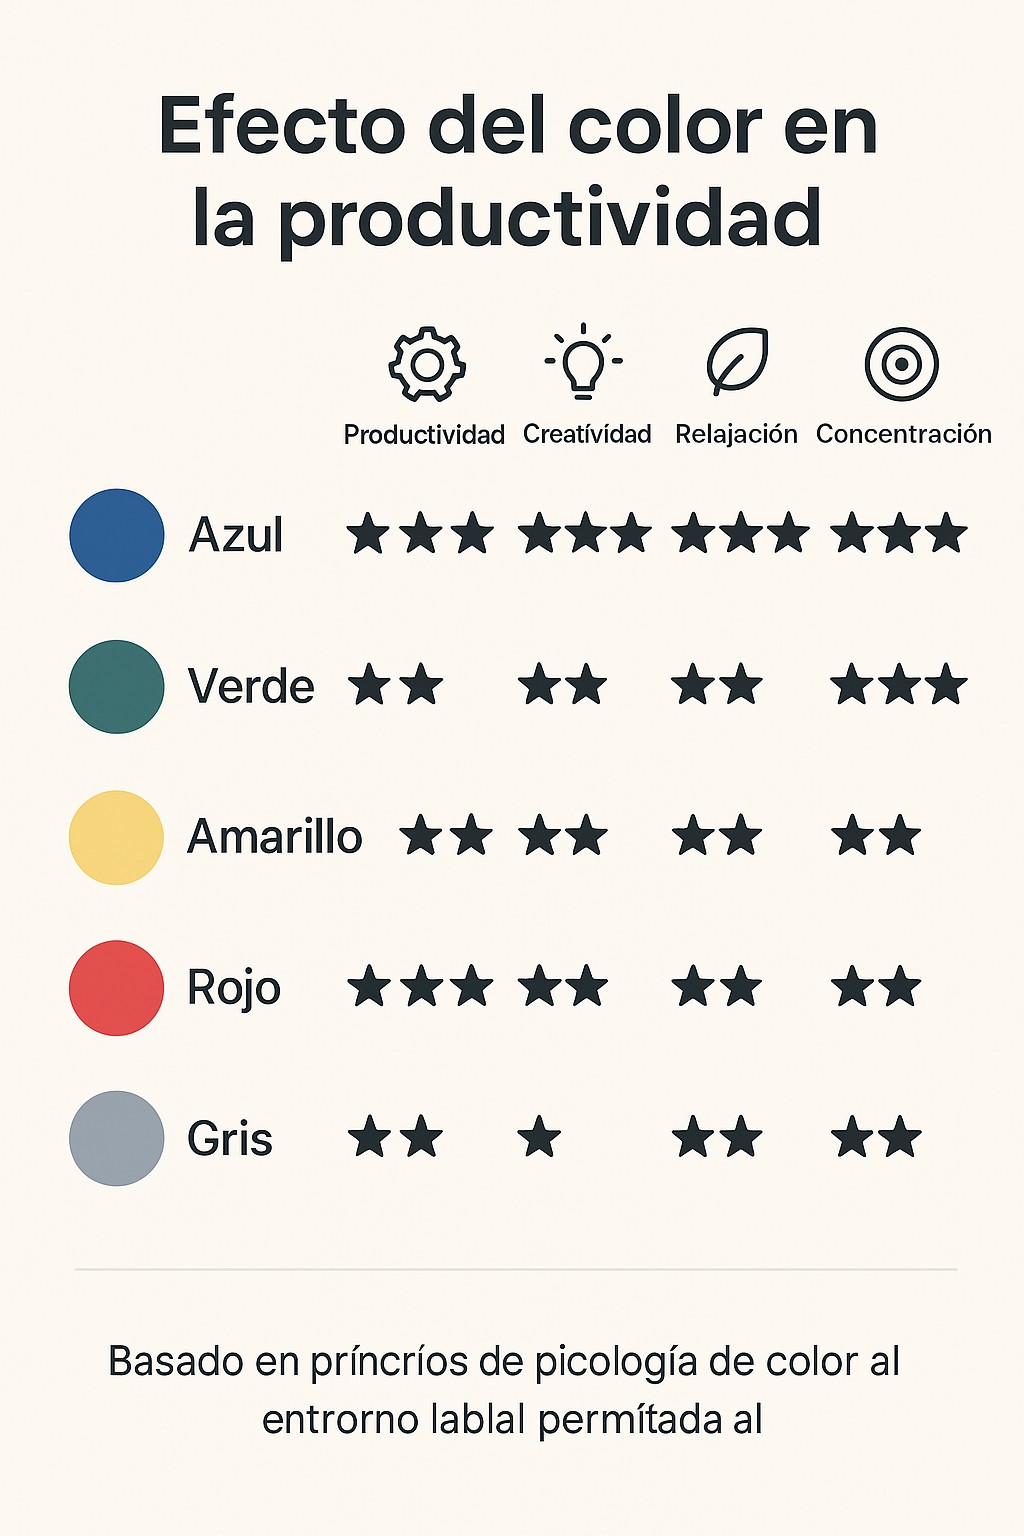Screen dimensions: 1024x1536
Task: Select the gray Gris color circle
Action: tap(117, 1138)
